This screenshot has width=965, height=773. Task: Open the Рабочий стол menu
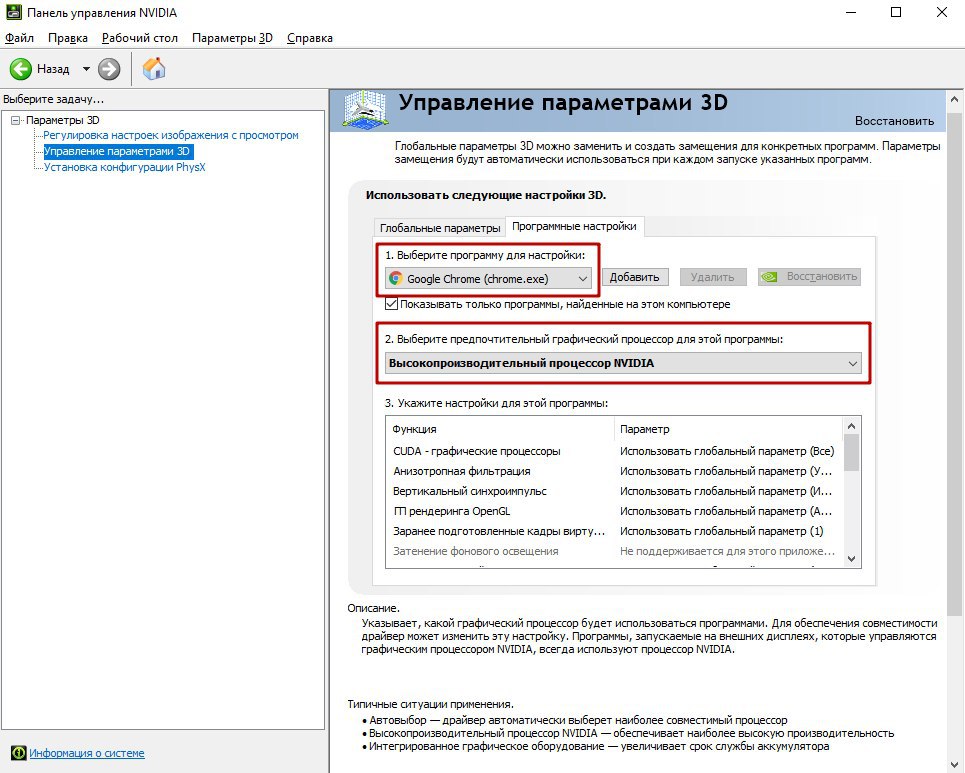(x=140, y=38)
